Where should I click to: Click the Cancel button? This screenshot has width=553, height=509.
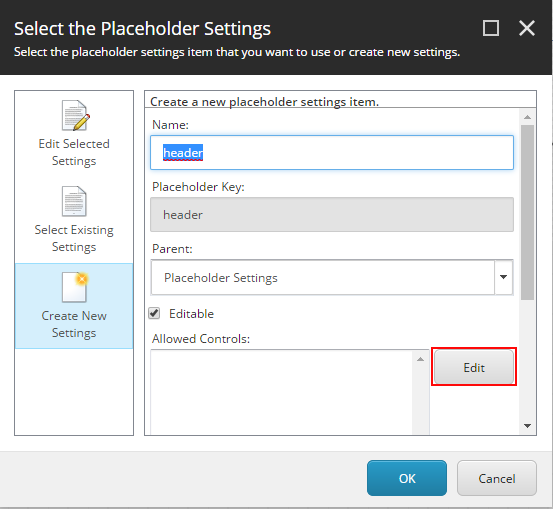point(497,478)
